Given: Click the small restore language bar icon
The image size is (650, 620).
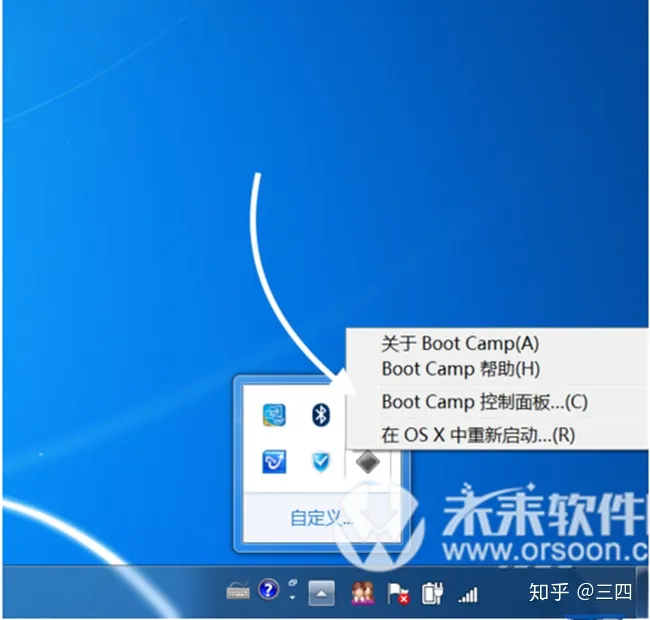Looking at the screenshot, I should [x=292, y=582].
